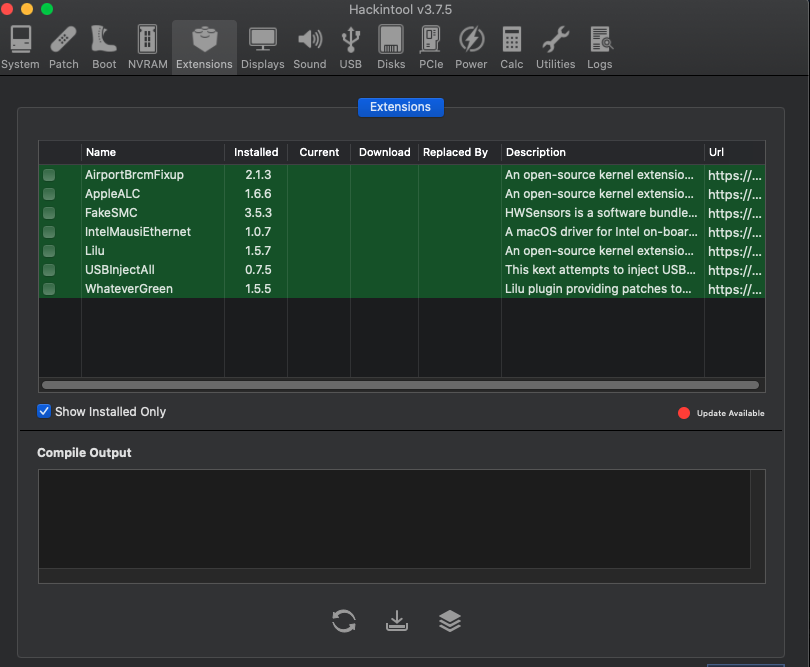Tick the AirportBrcmFixup checkbox
Screen dimensions: 810x667
(x=49, y=175)
